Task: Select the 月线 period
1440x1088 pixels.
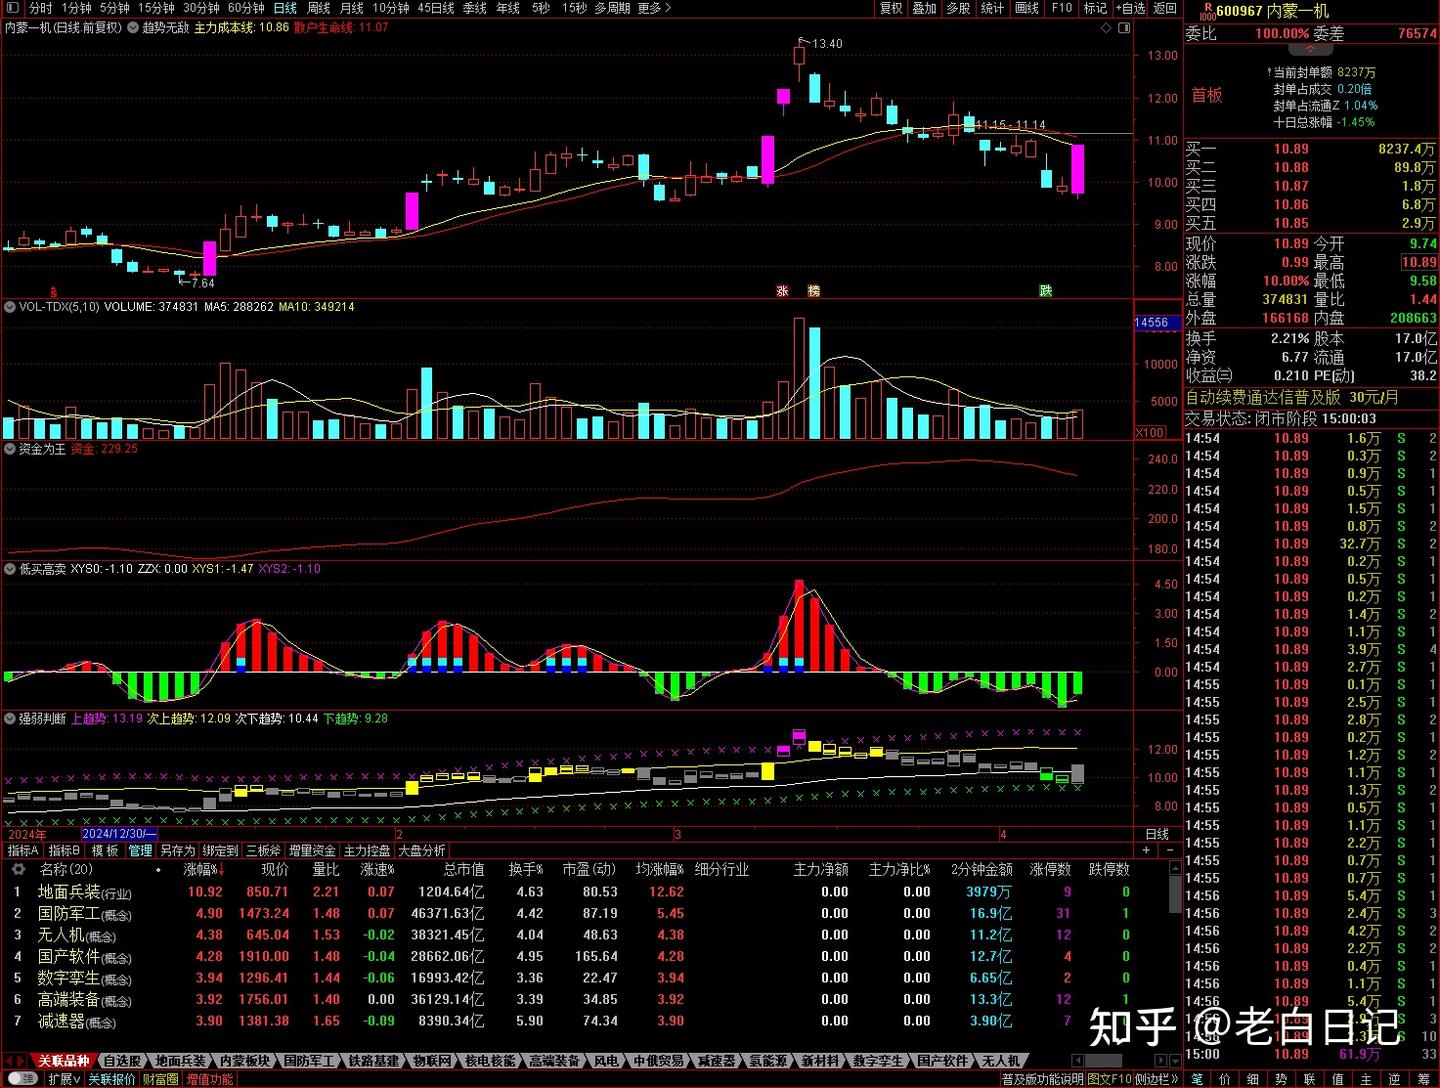Action: (x=351, y=8)
